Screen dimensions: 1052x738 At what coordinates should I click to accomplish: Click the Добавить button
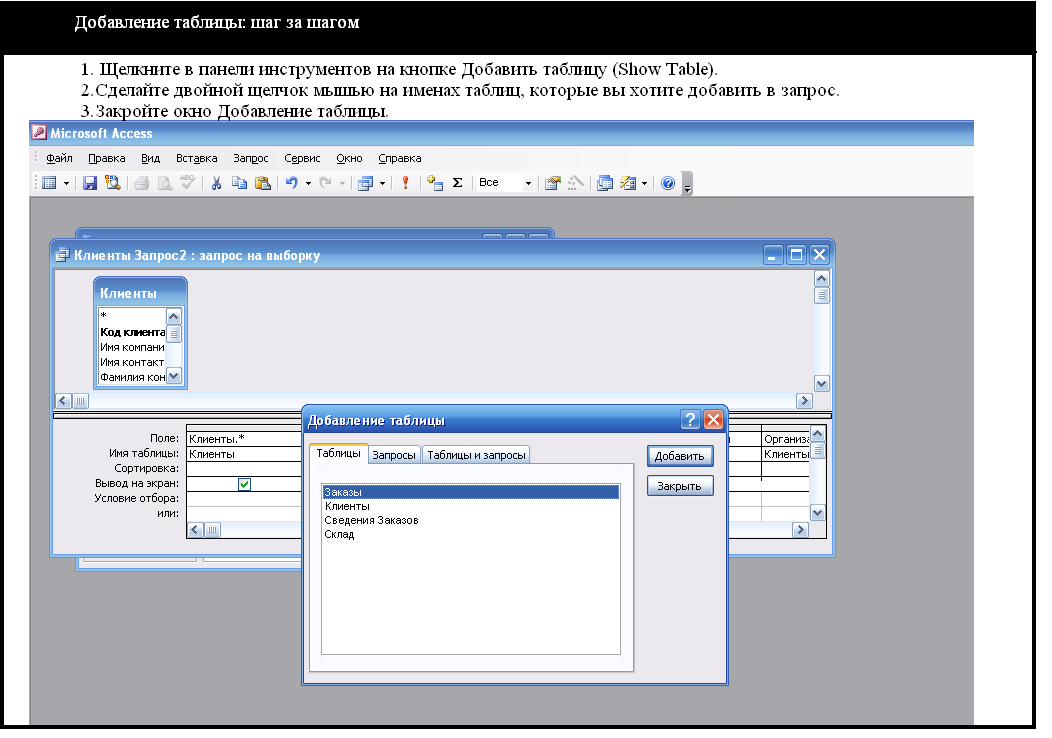[680, 456]
